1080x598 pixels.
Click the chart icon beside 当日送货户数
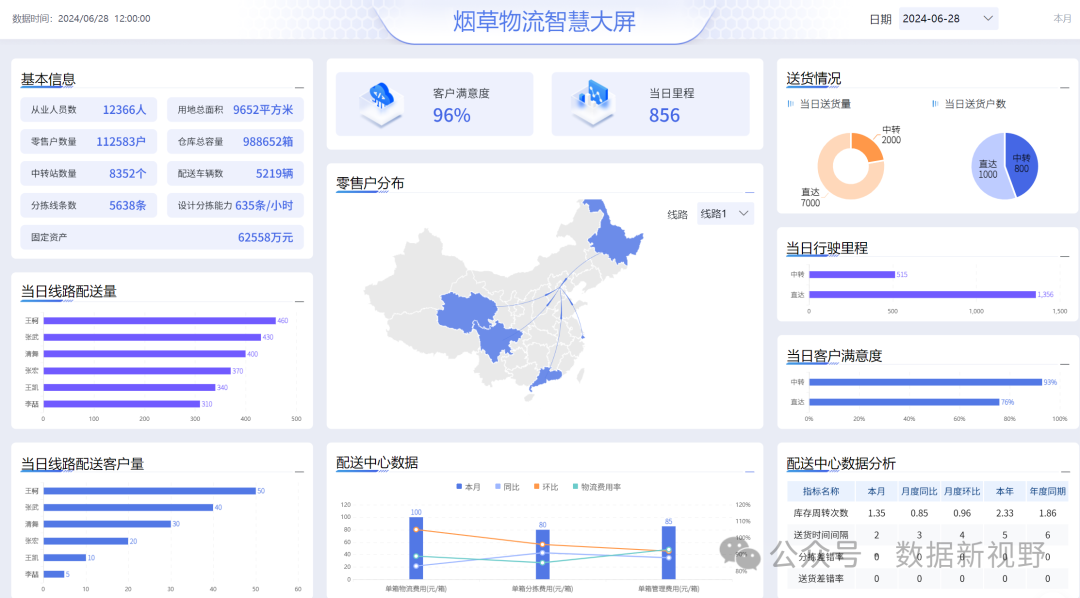(x=935, y=103)
